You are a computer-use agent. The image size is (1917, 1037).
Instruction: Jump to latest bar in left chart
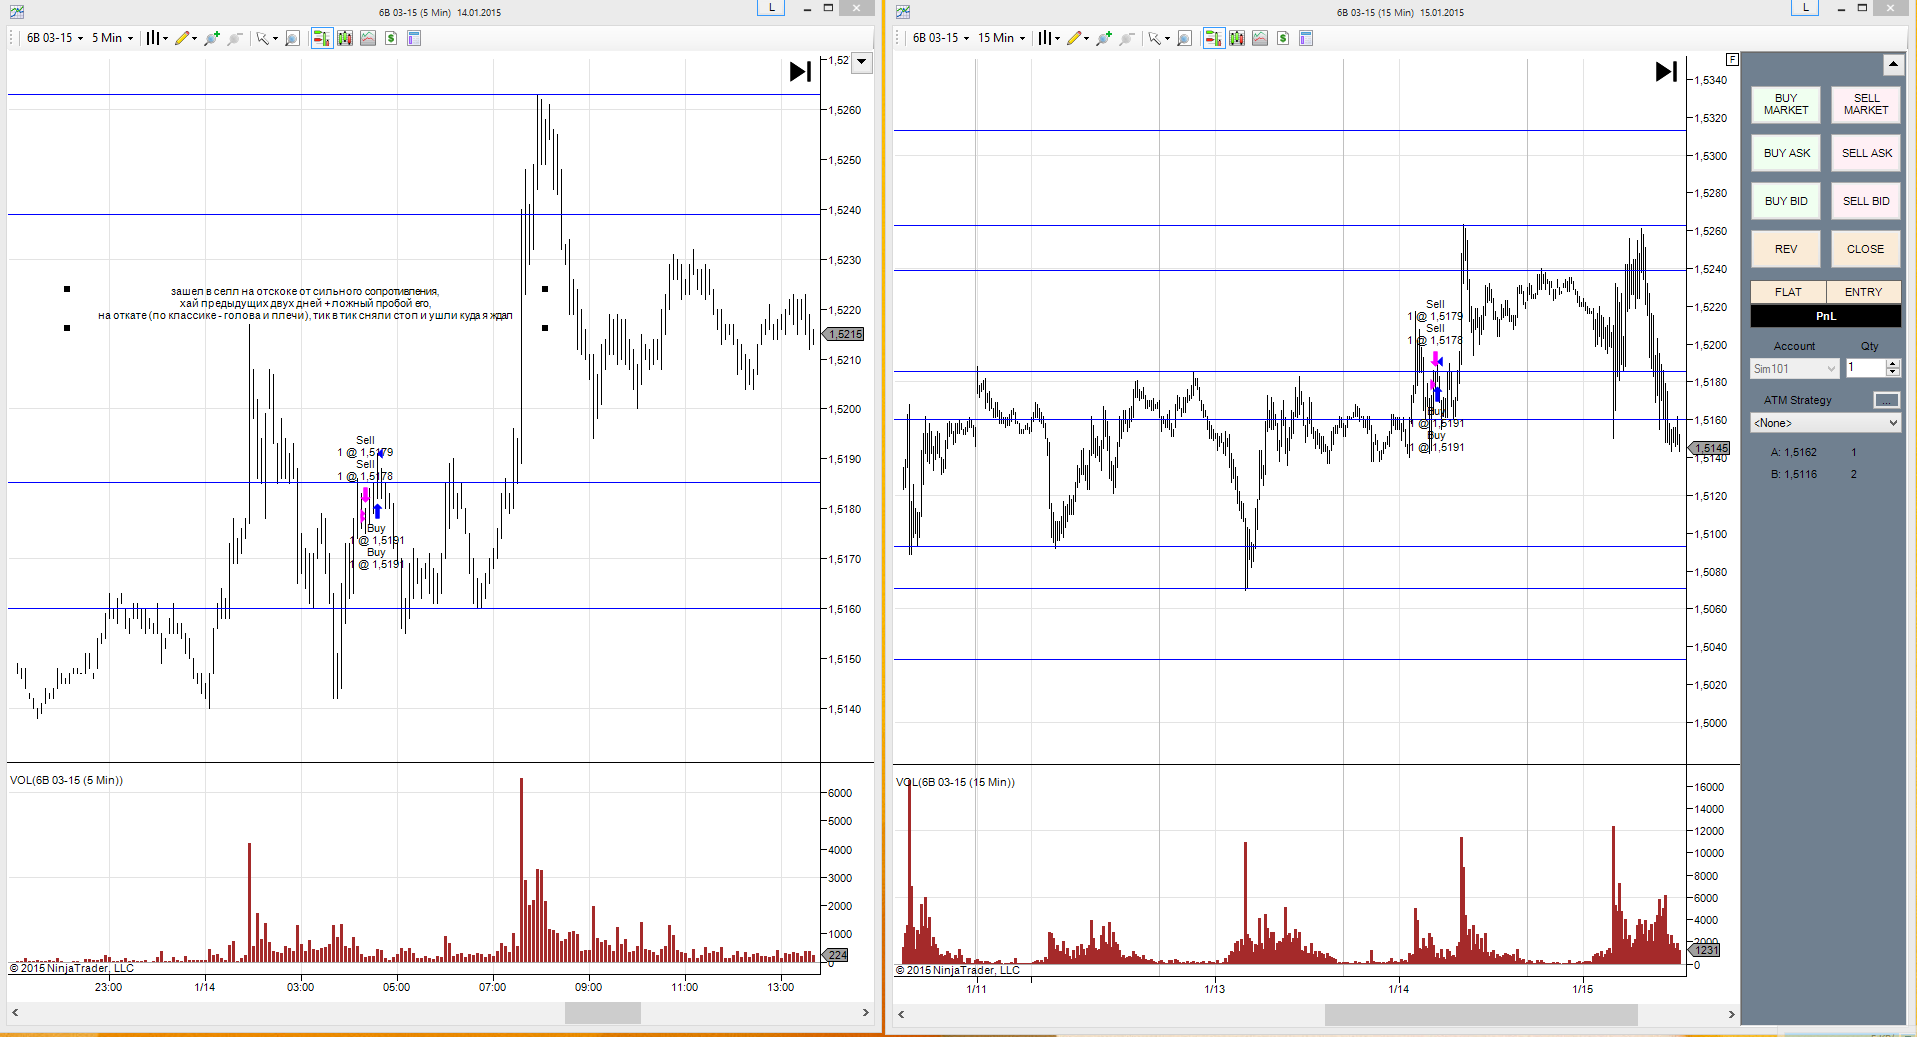click(x=800, y=71)
